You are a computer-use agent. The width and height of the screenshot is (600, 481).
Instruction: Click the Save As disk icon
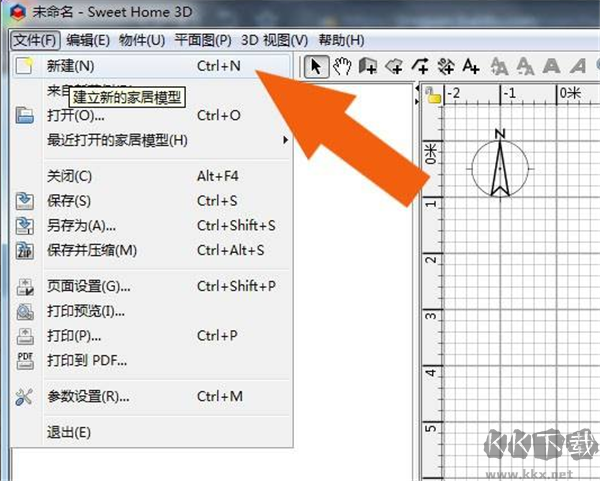24,226
